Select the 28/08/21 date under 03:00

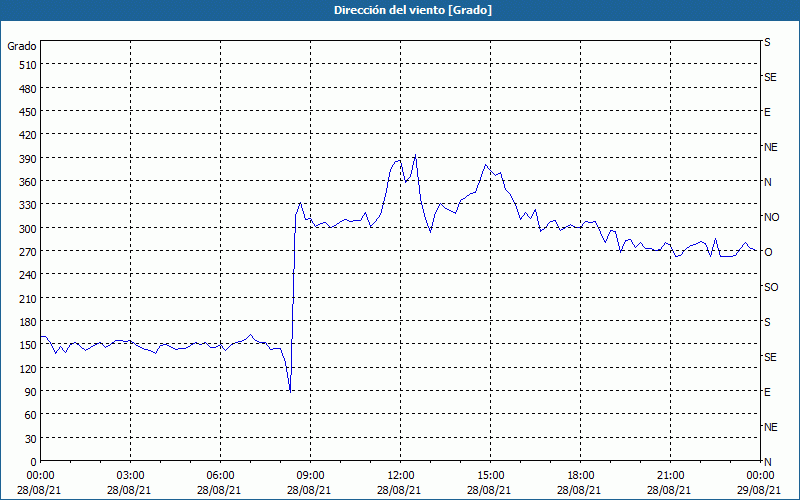(x=130, y=490)
